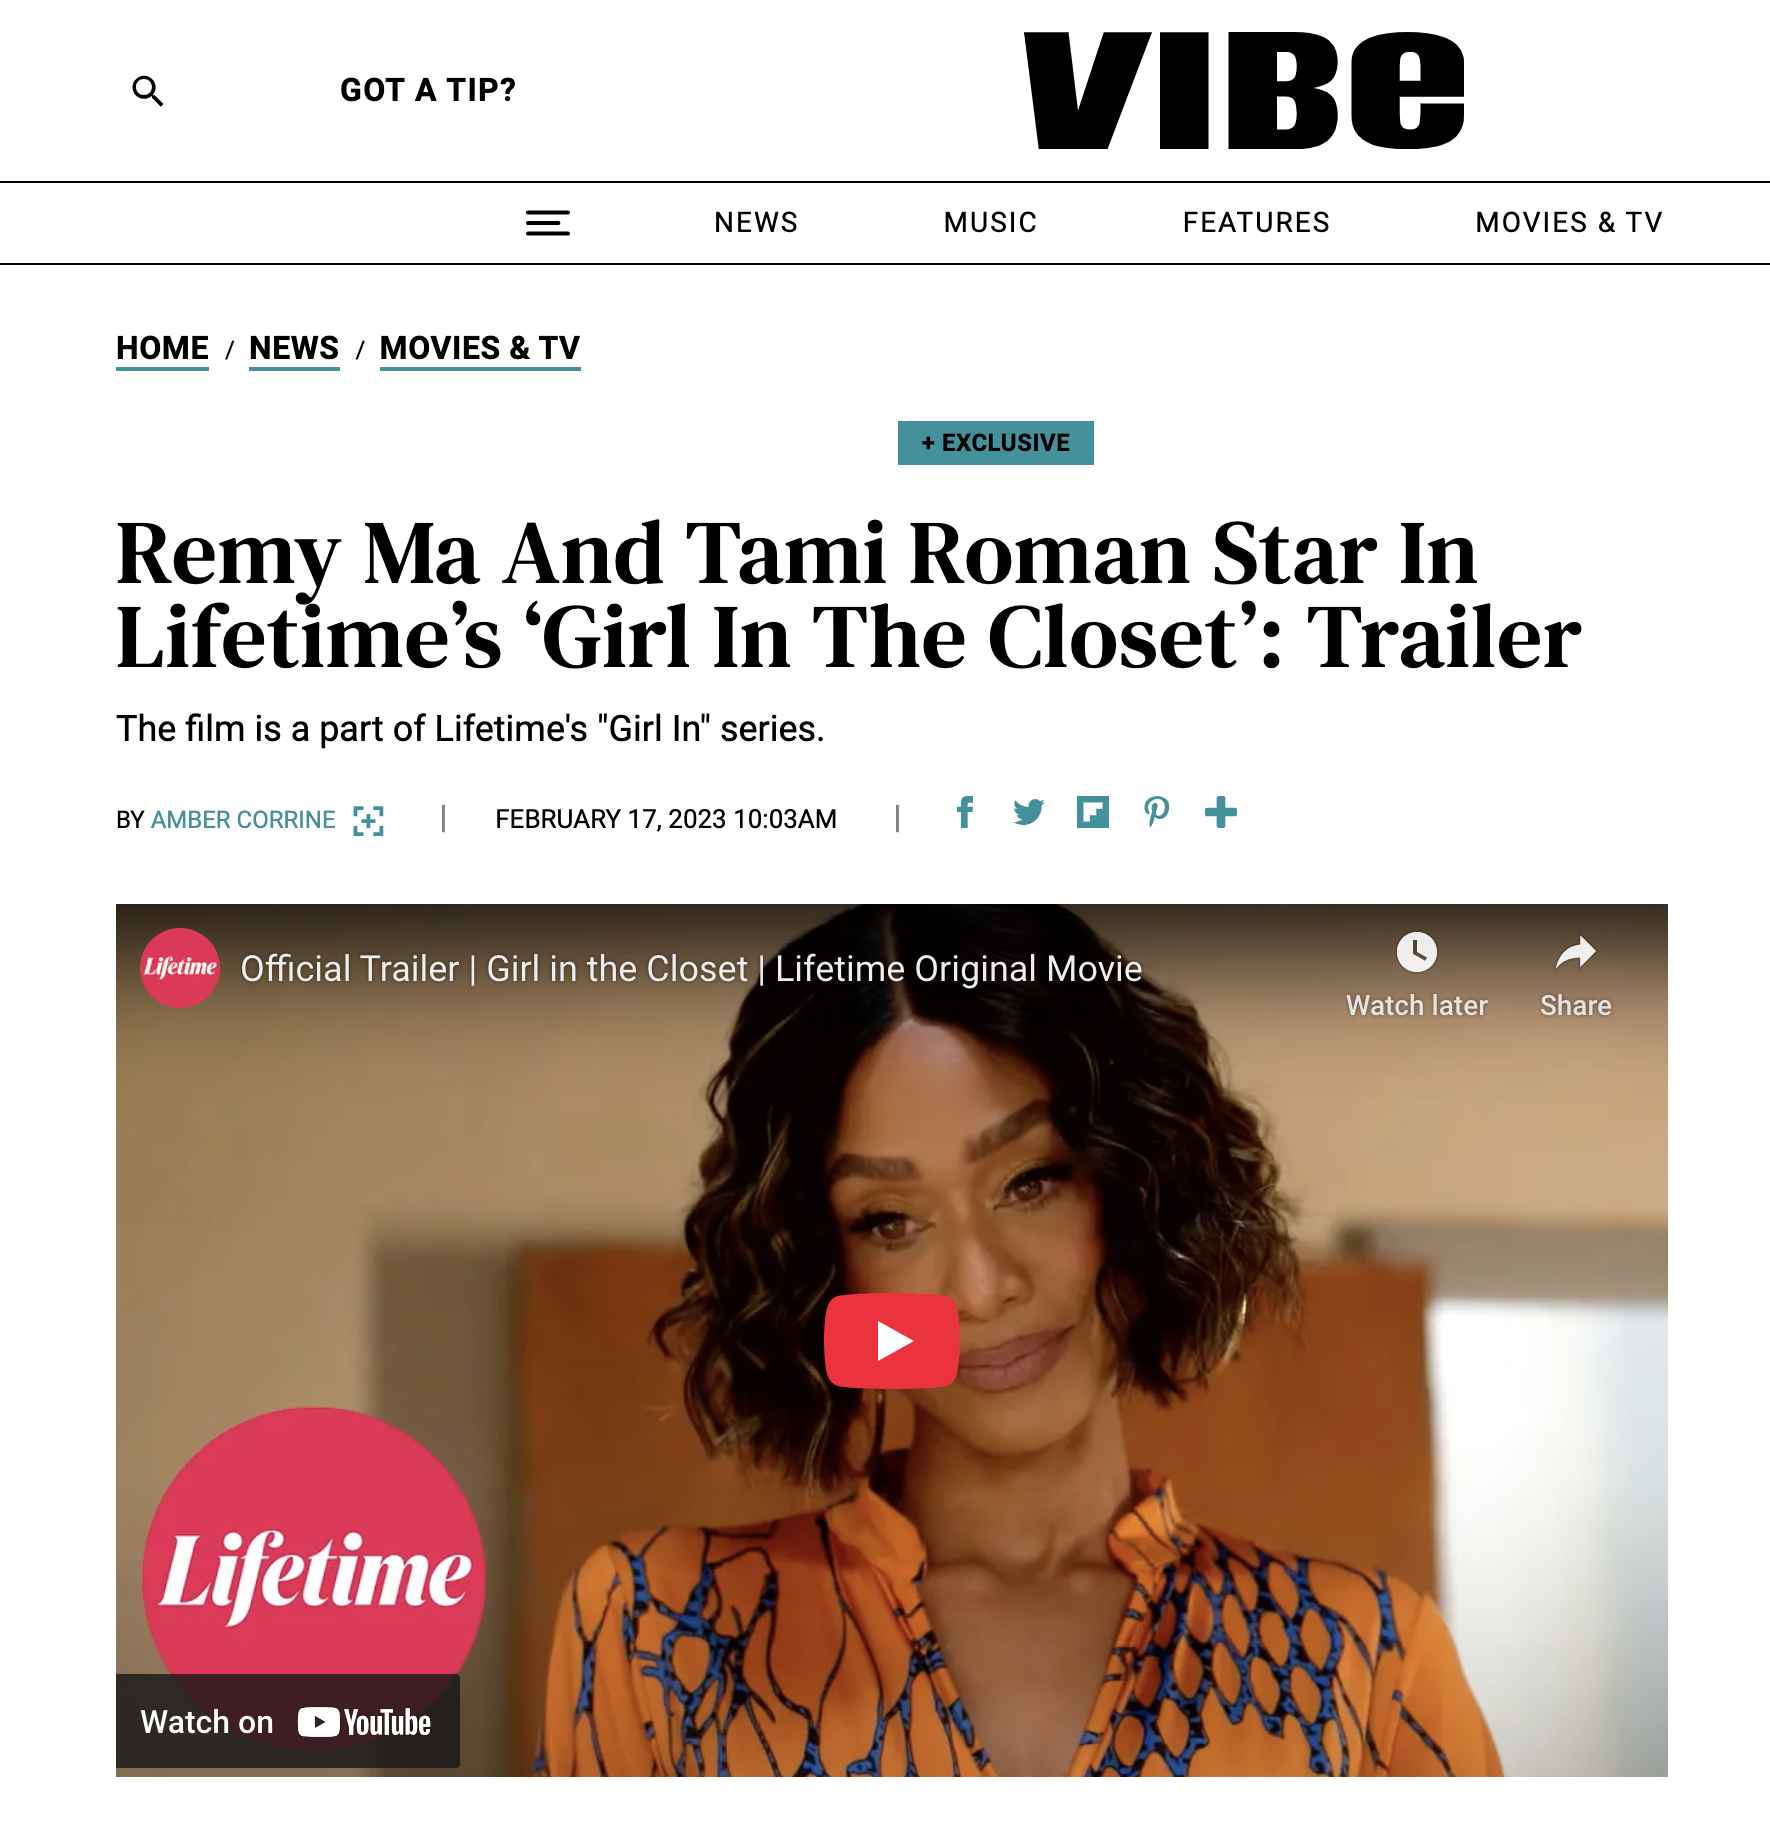The width and height of the screenshot is (1770, 1822).
Task: Play the YouTube trailer video
Action: coord(891,1340)
